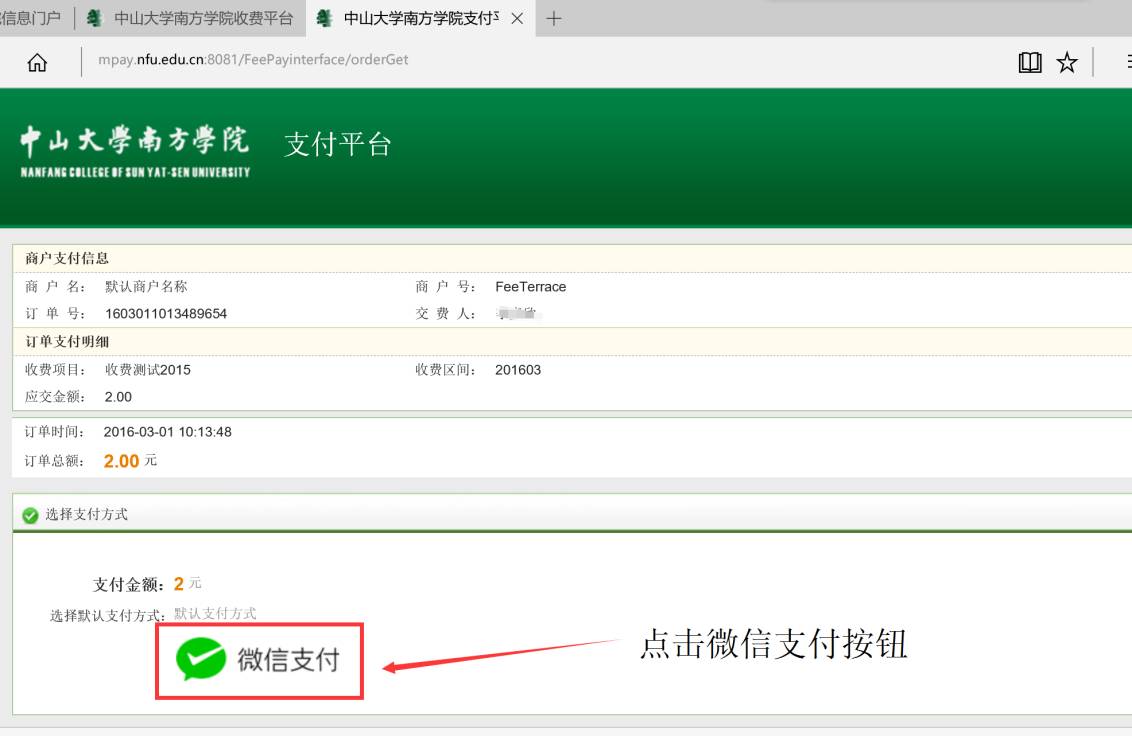
Task: Click fee period value 201603
Action: pyautogui.click(x=518, y=370)
